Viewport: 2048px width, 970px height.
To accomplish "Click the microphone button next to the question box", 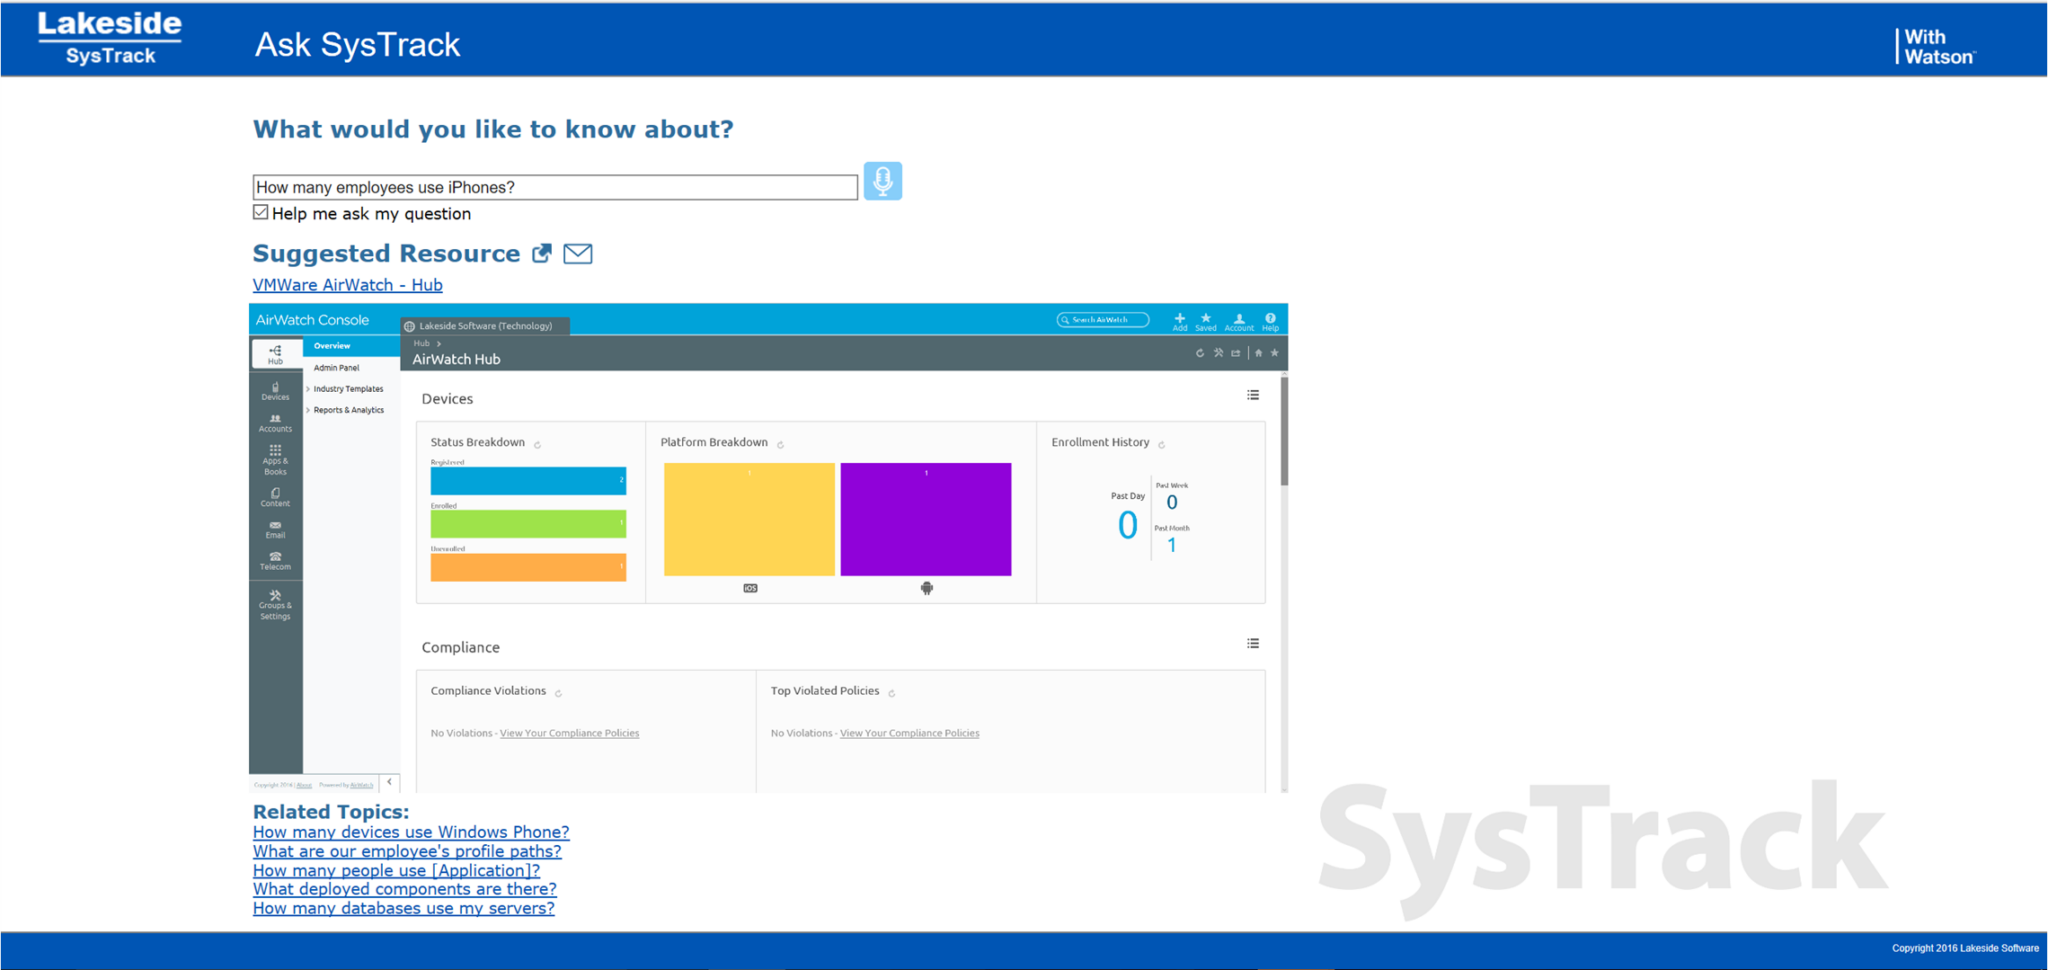I will tap(882, 181).
